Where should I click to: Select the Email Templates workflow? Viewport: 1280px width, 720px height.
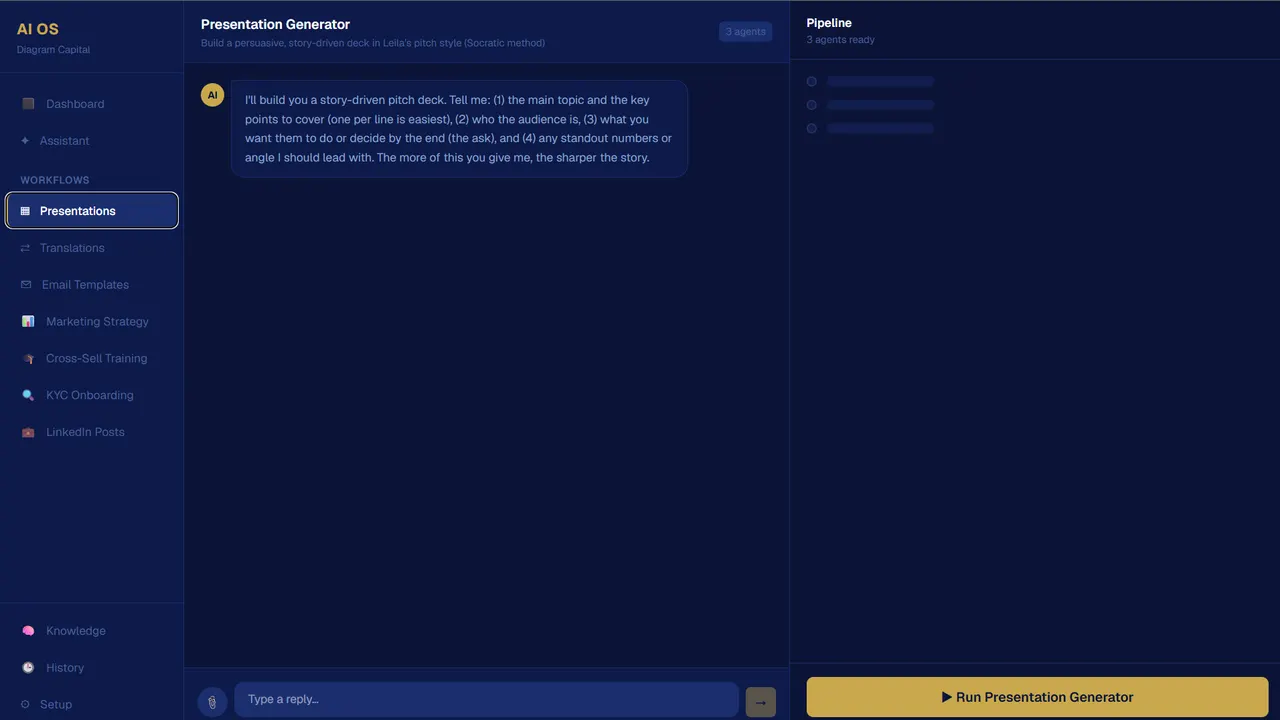[x=92, y=285]
